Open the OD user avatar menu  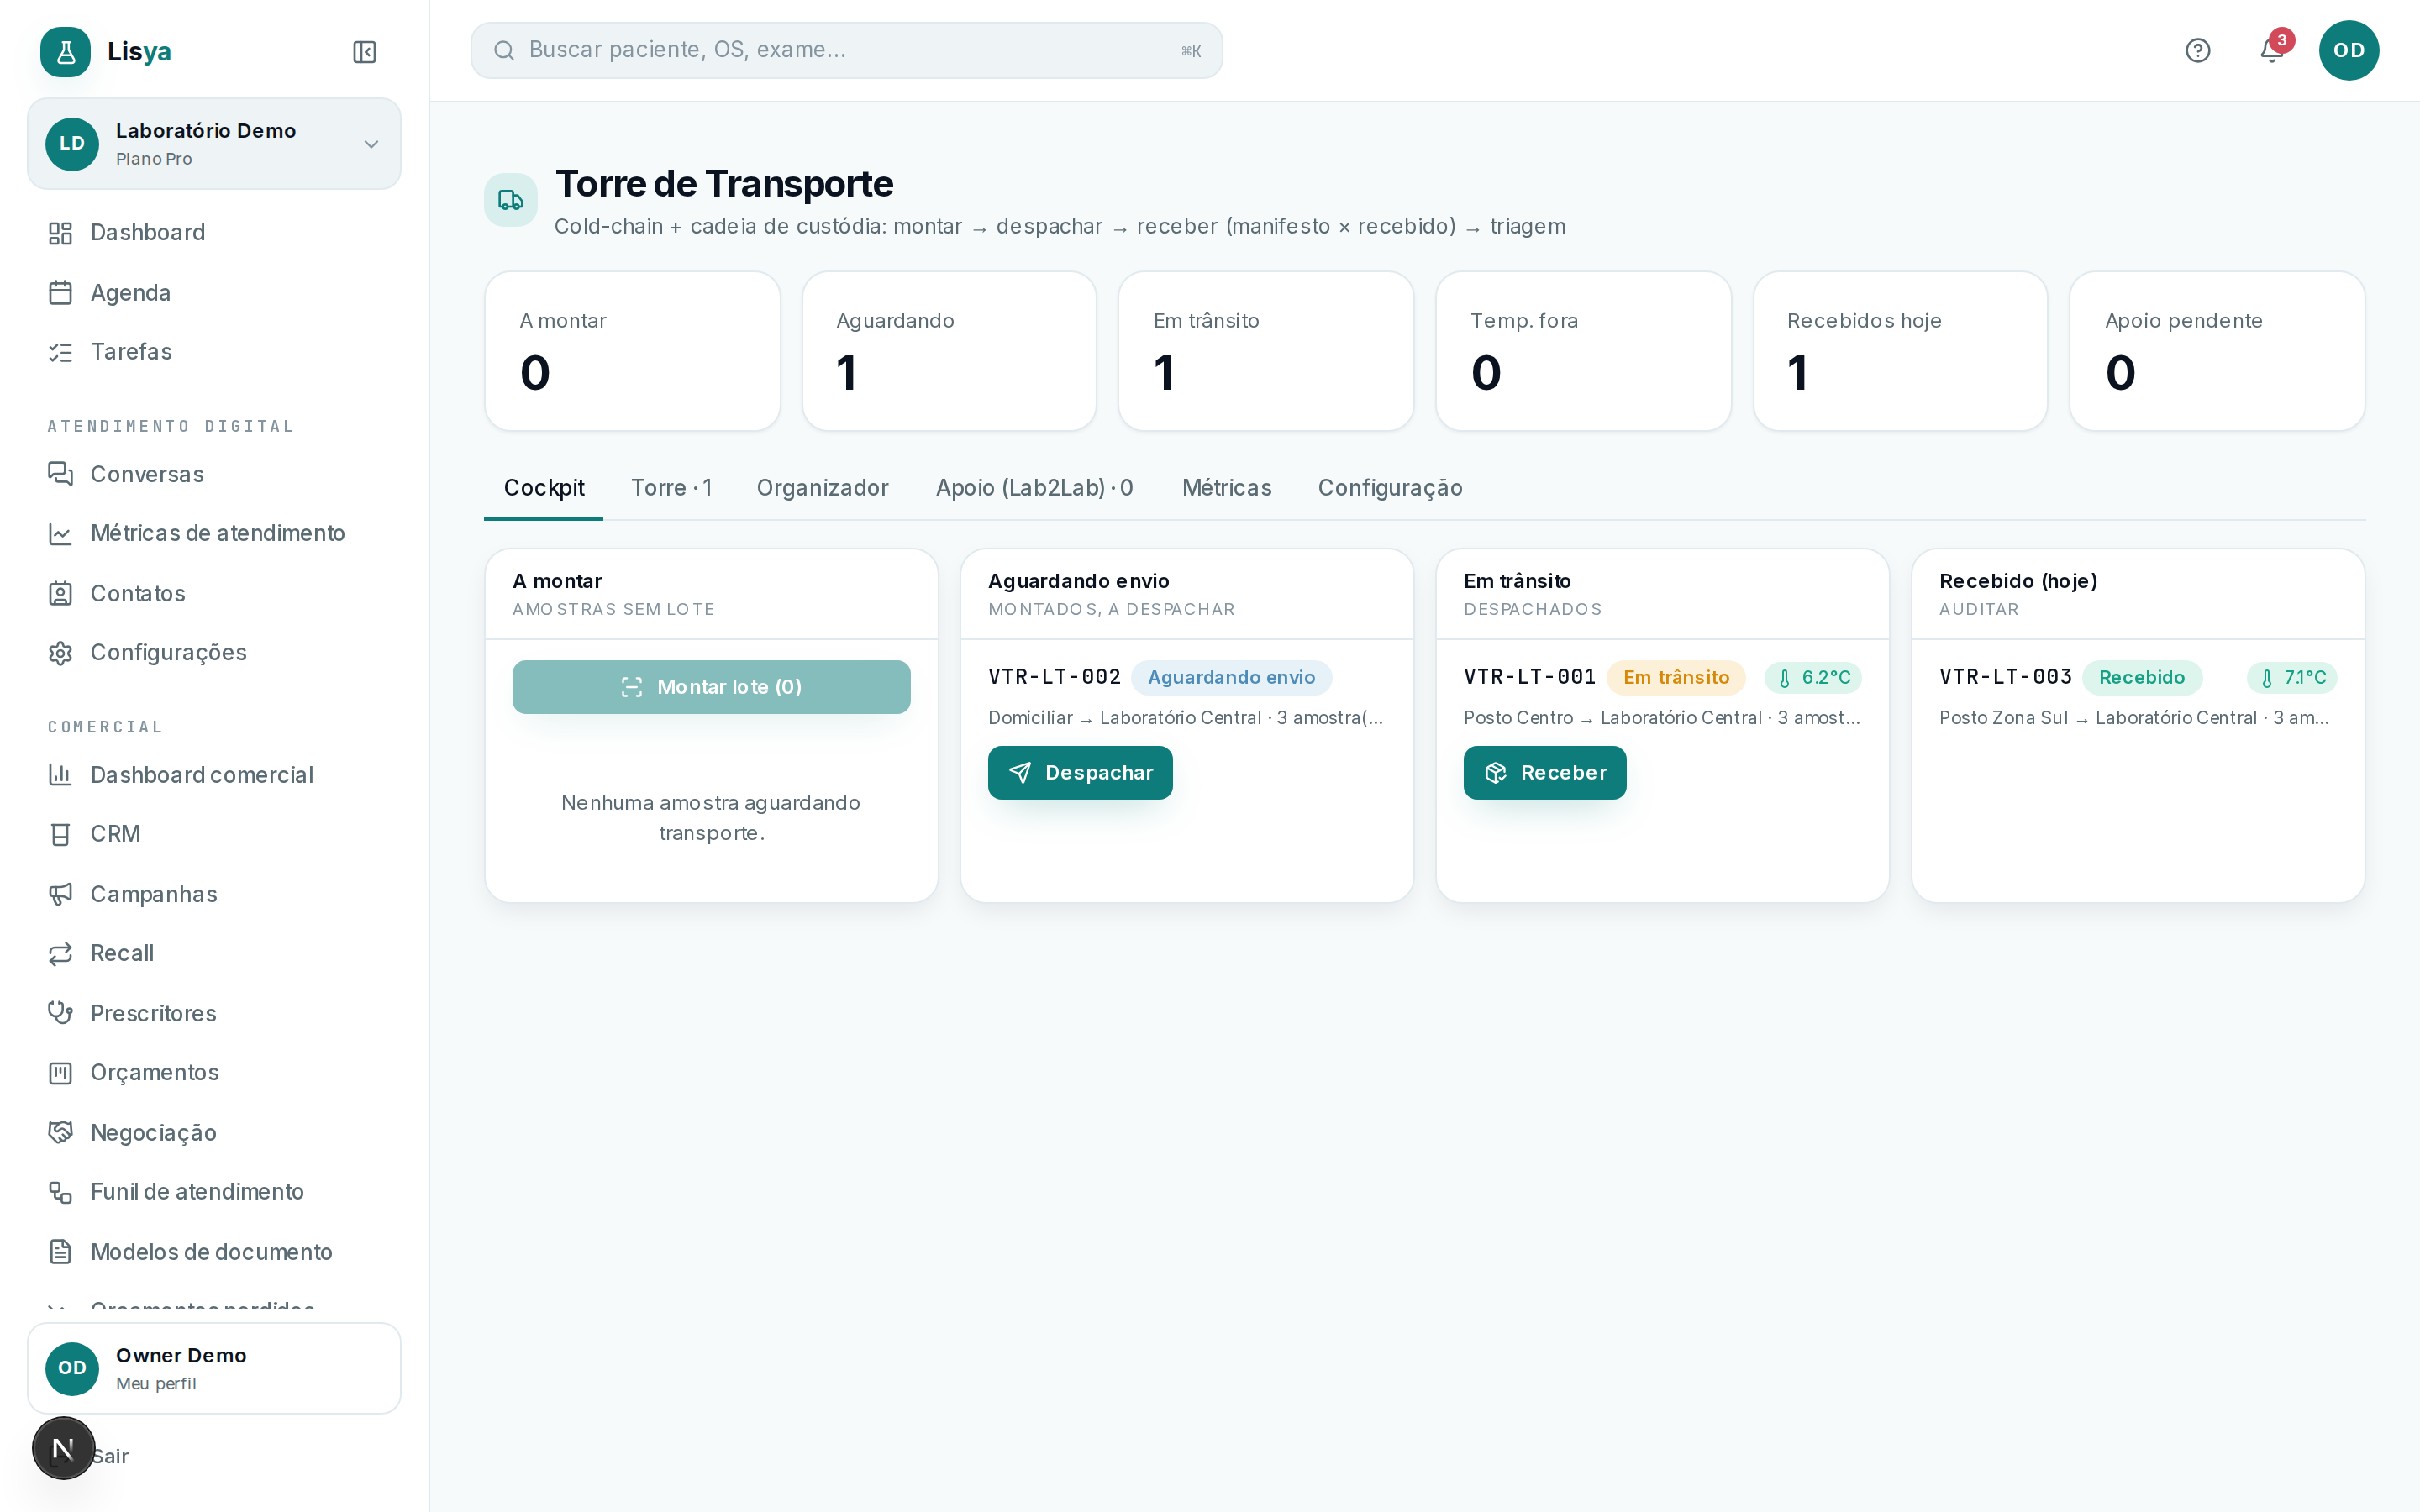[2348, 50]
